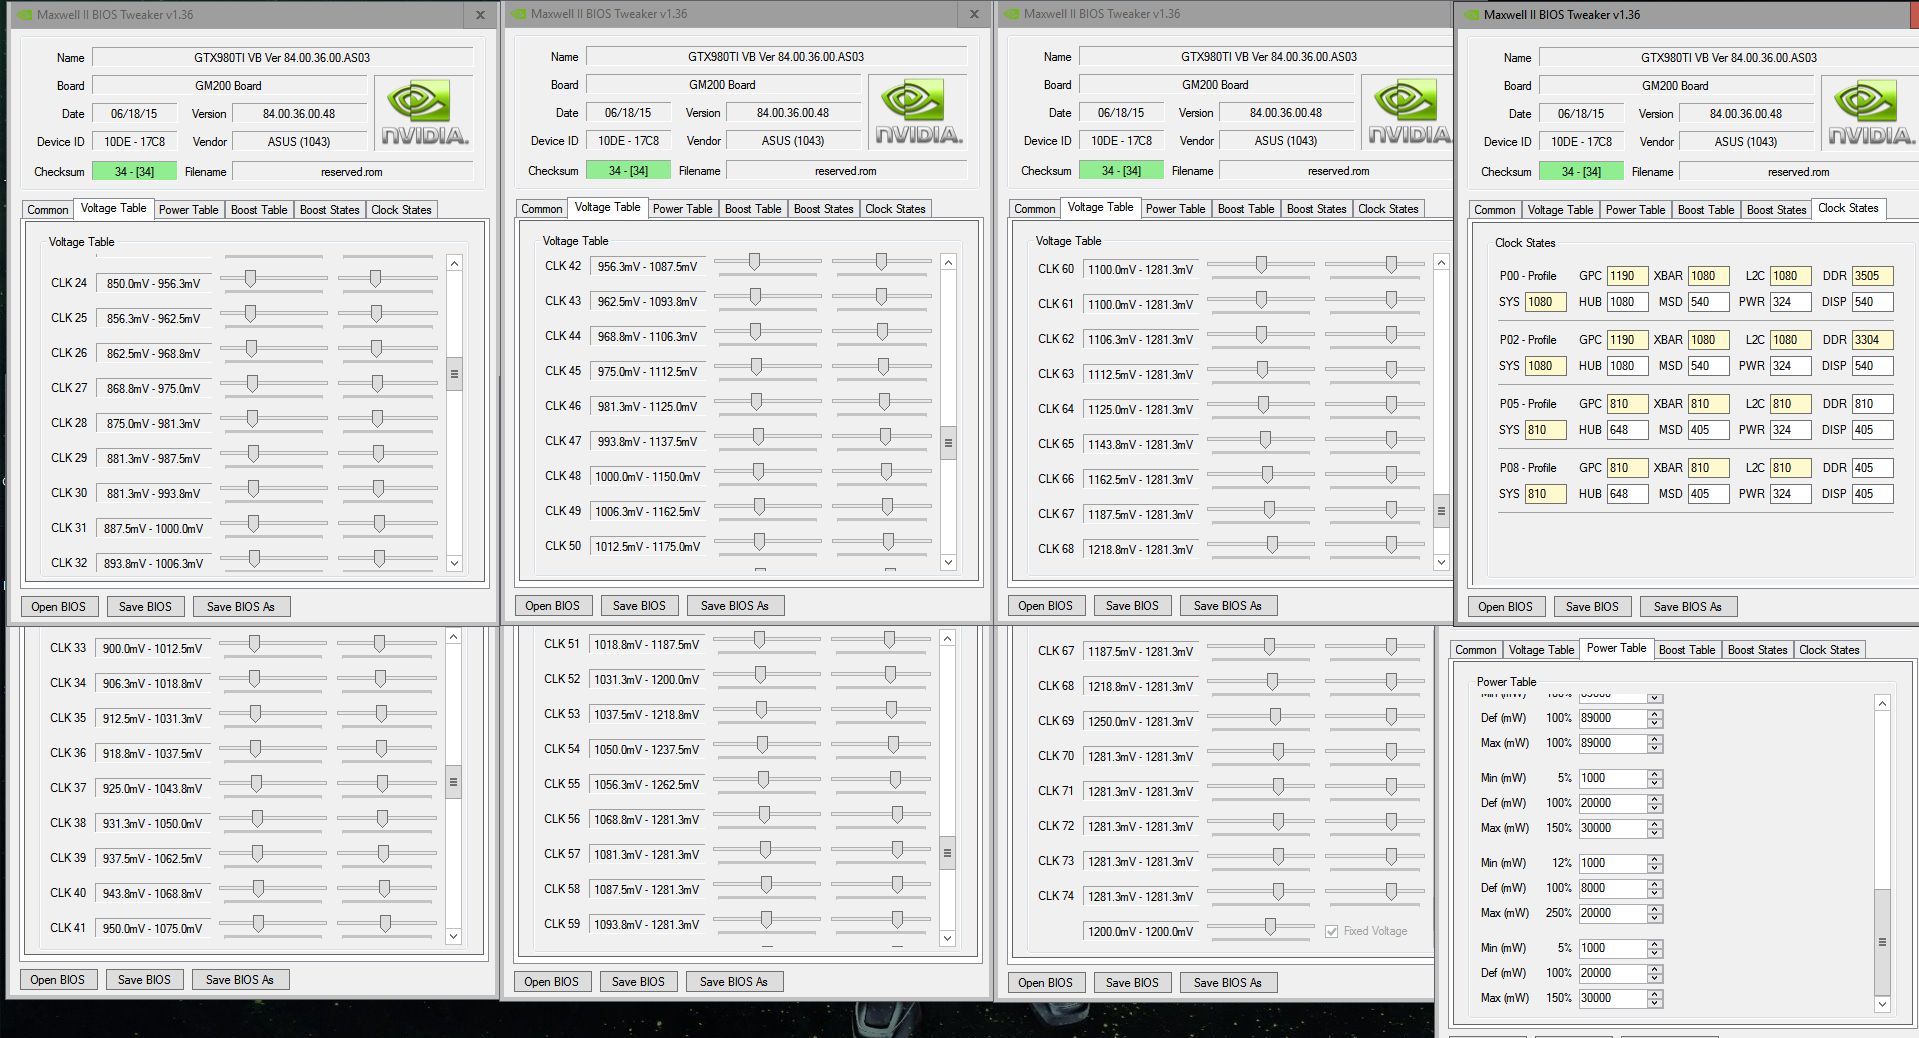Viewport: 1919px width, 1038px height.
Task: Click Save BIOS As beneath the CLK 32 row
Action: pos(241,607)
